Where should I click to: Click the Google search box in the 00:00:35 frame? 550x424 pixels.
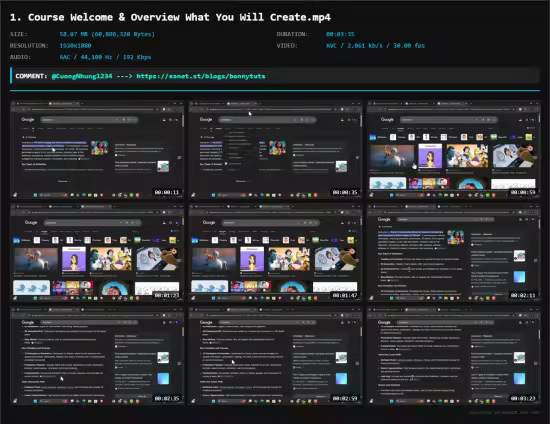267,120
